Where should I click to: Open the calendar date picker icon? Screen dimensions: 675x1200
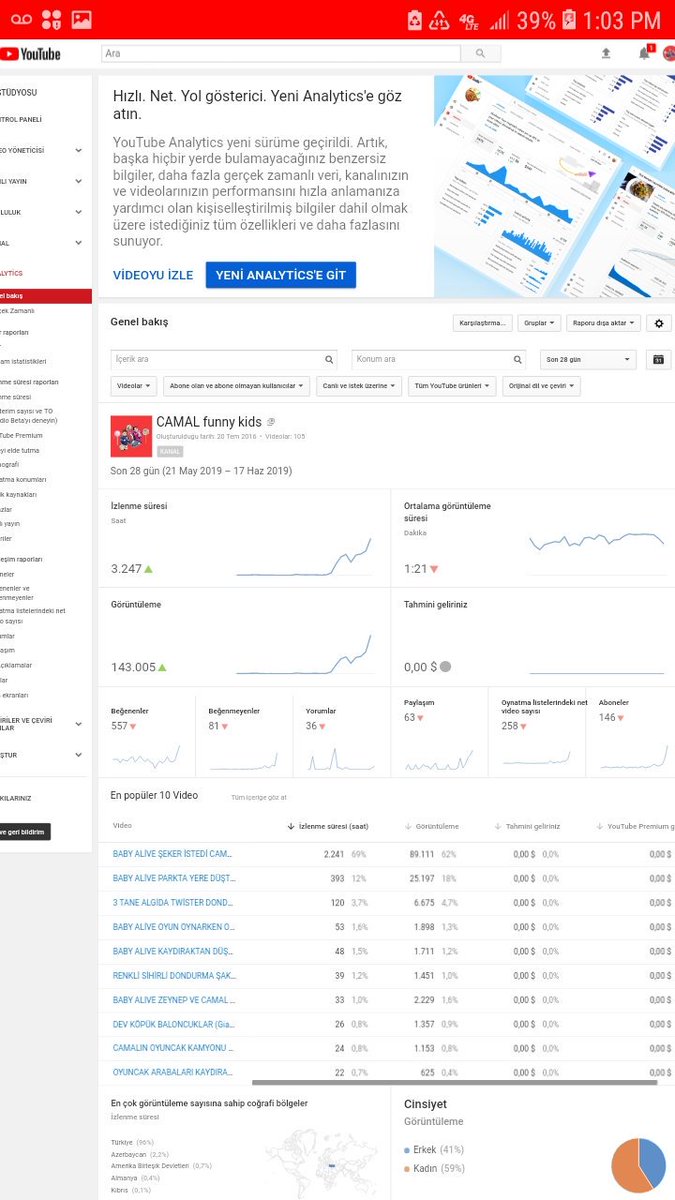(x=659, y=359)
